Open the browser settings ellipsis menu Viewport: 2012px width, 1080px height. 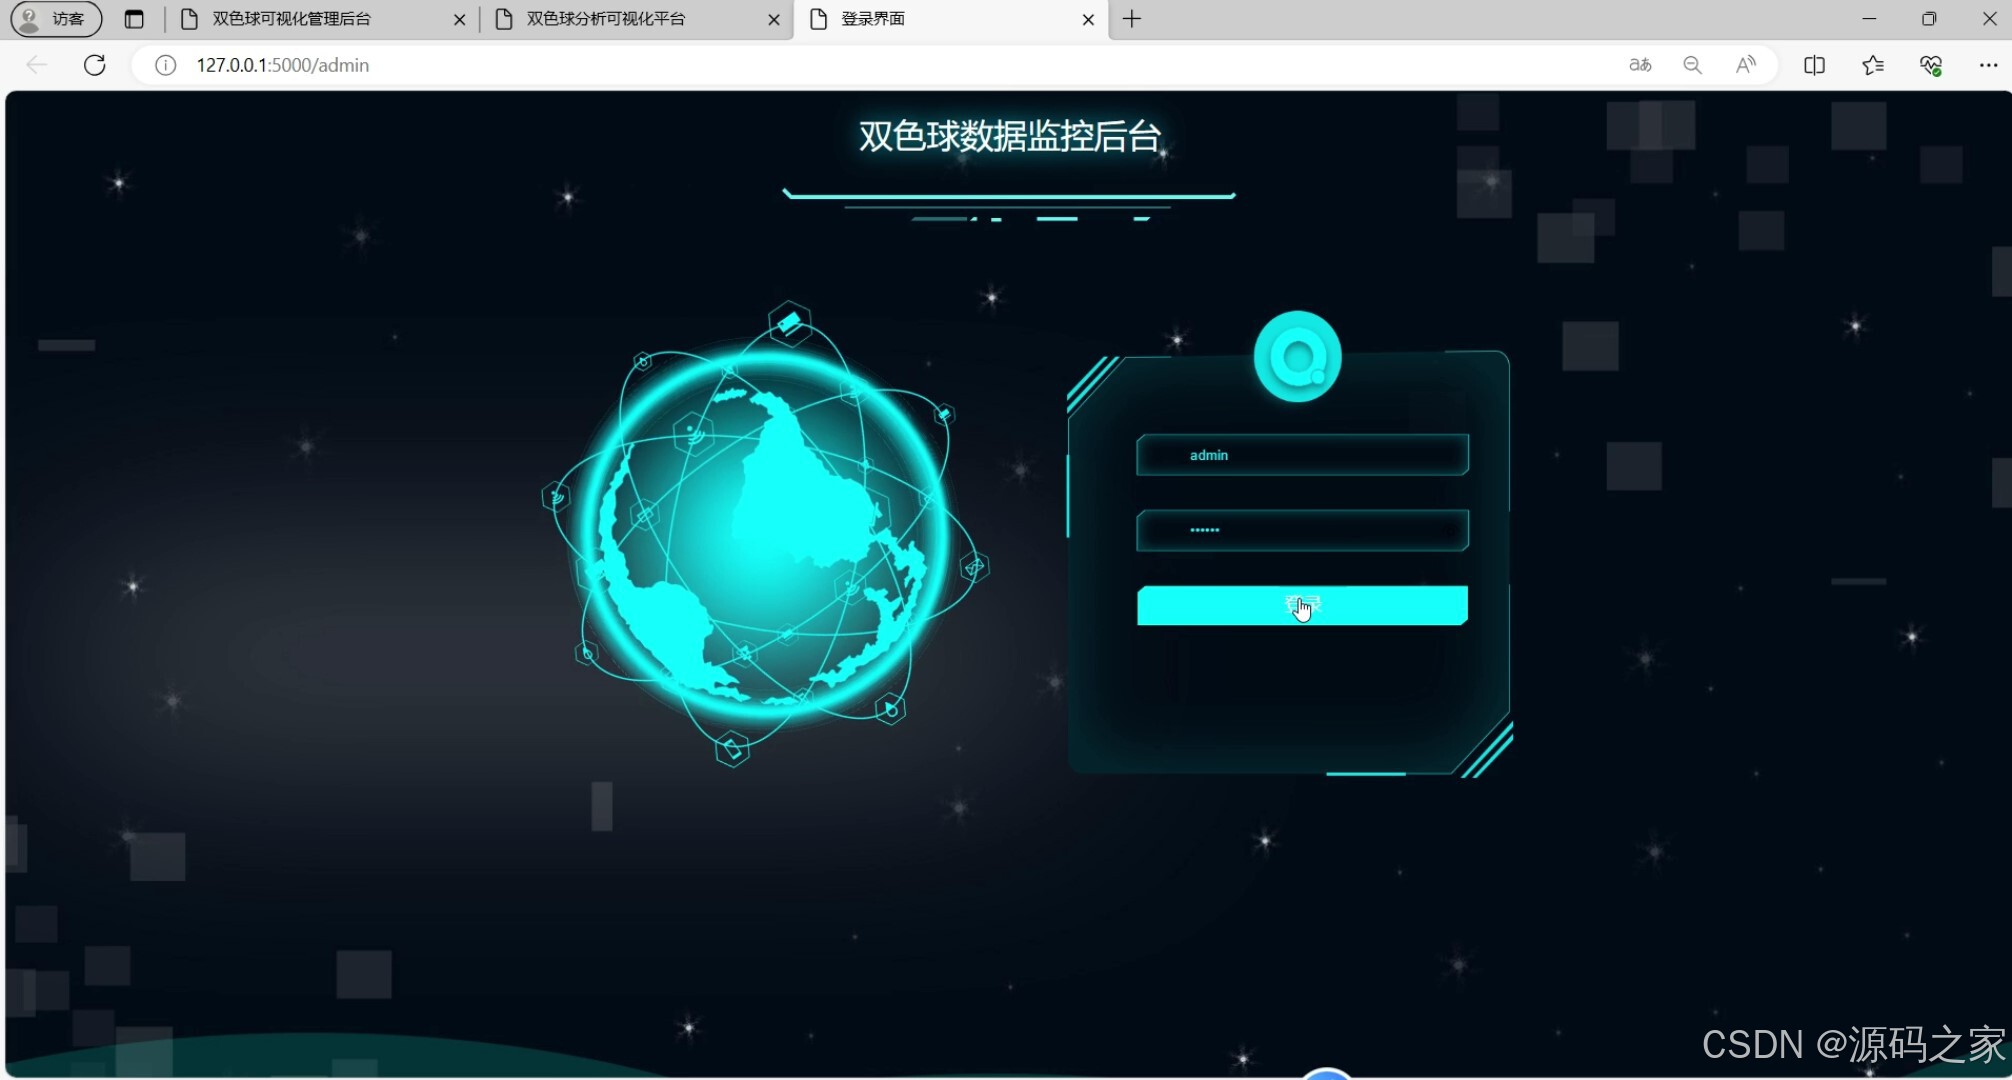pyautogui.click(x=1988, y=65)
